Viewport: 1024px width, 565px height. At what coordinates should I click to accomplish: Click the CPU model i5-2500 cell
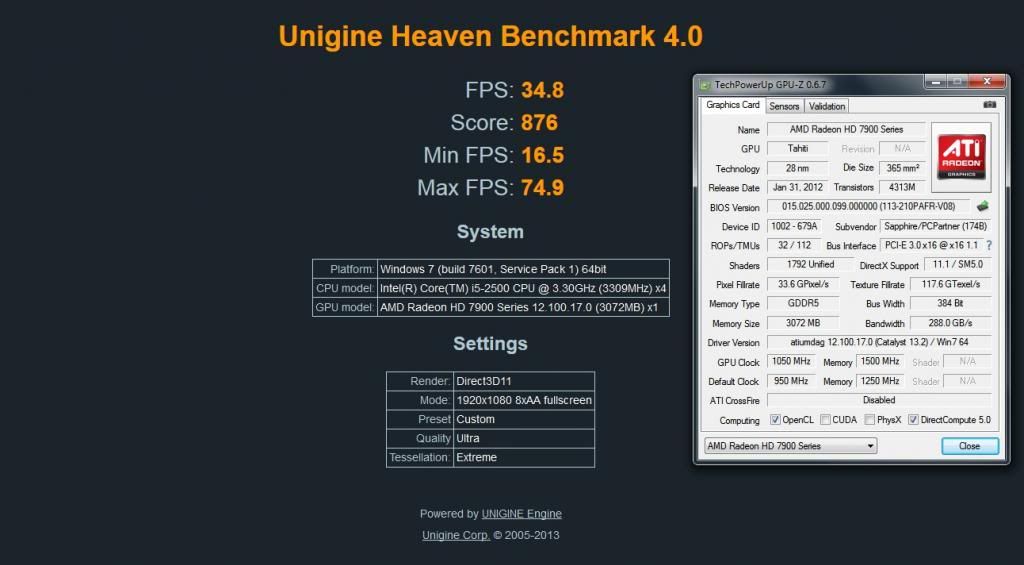pyautogui.click(x=523, y=288)
